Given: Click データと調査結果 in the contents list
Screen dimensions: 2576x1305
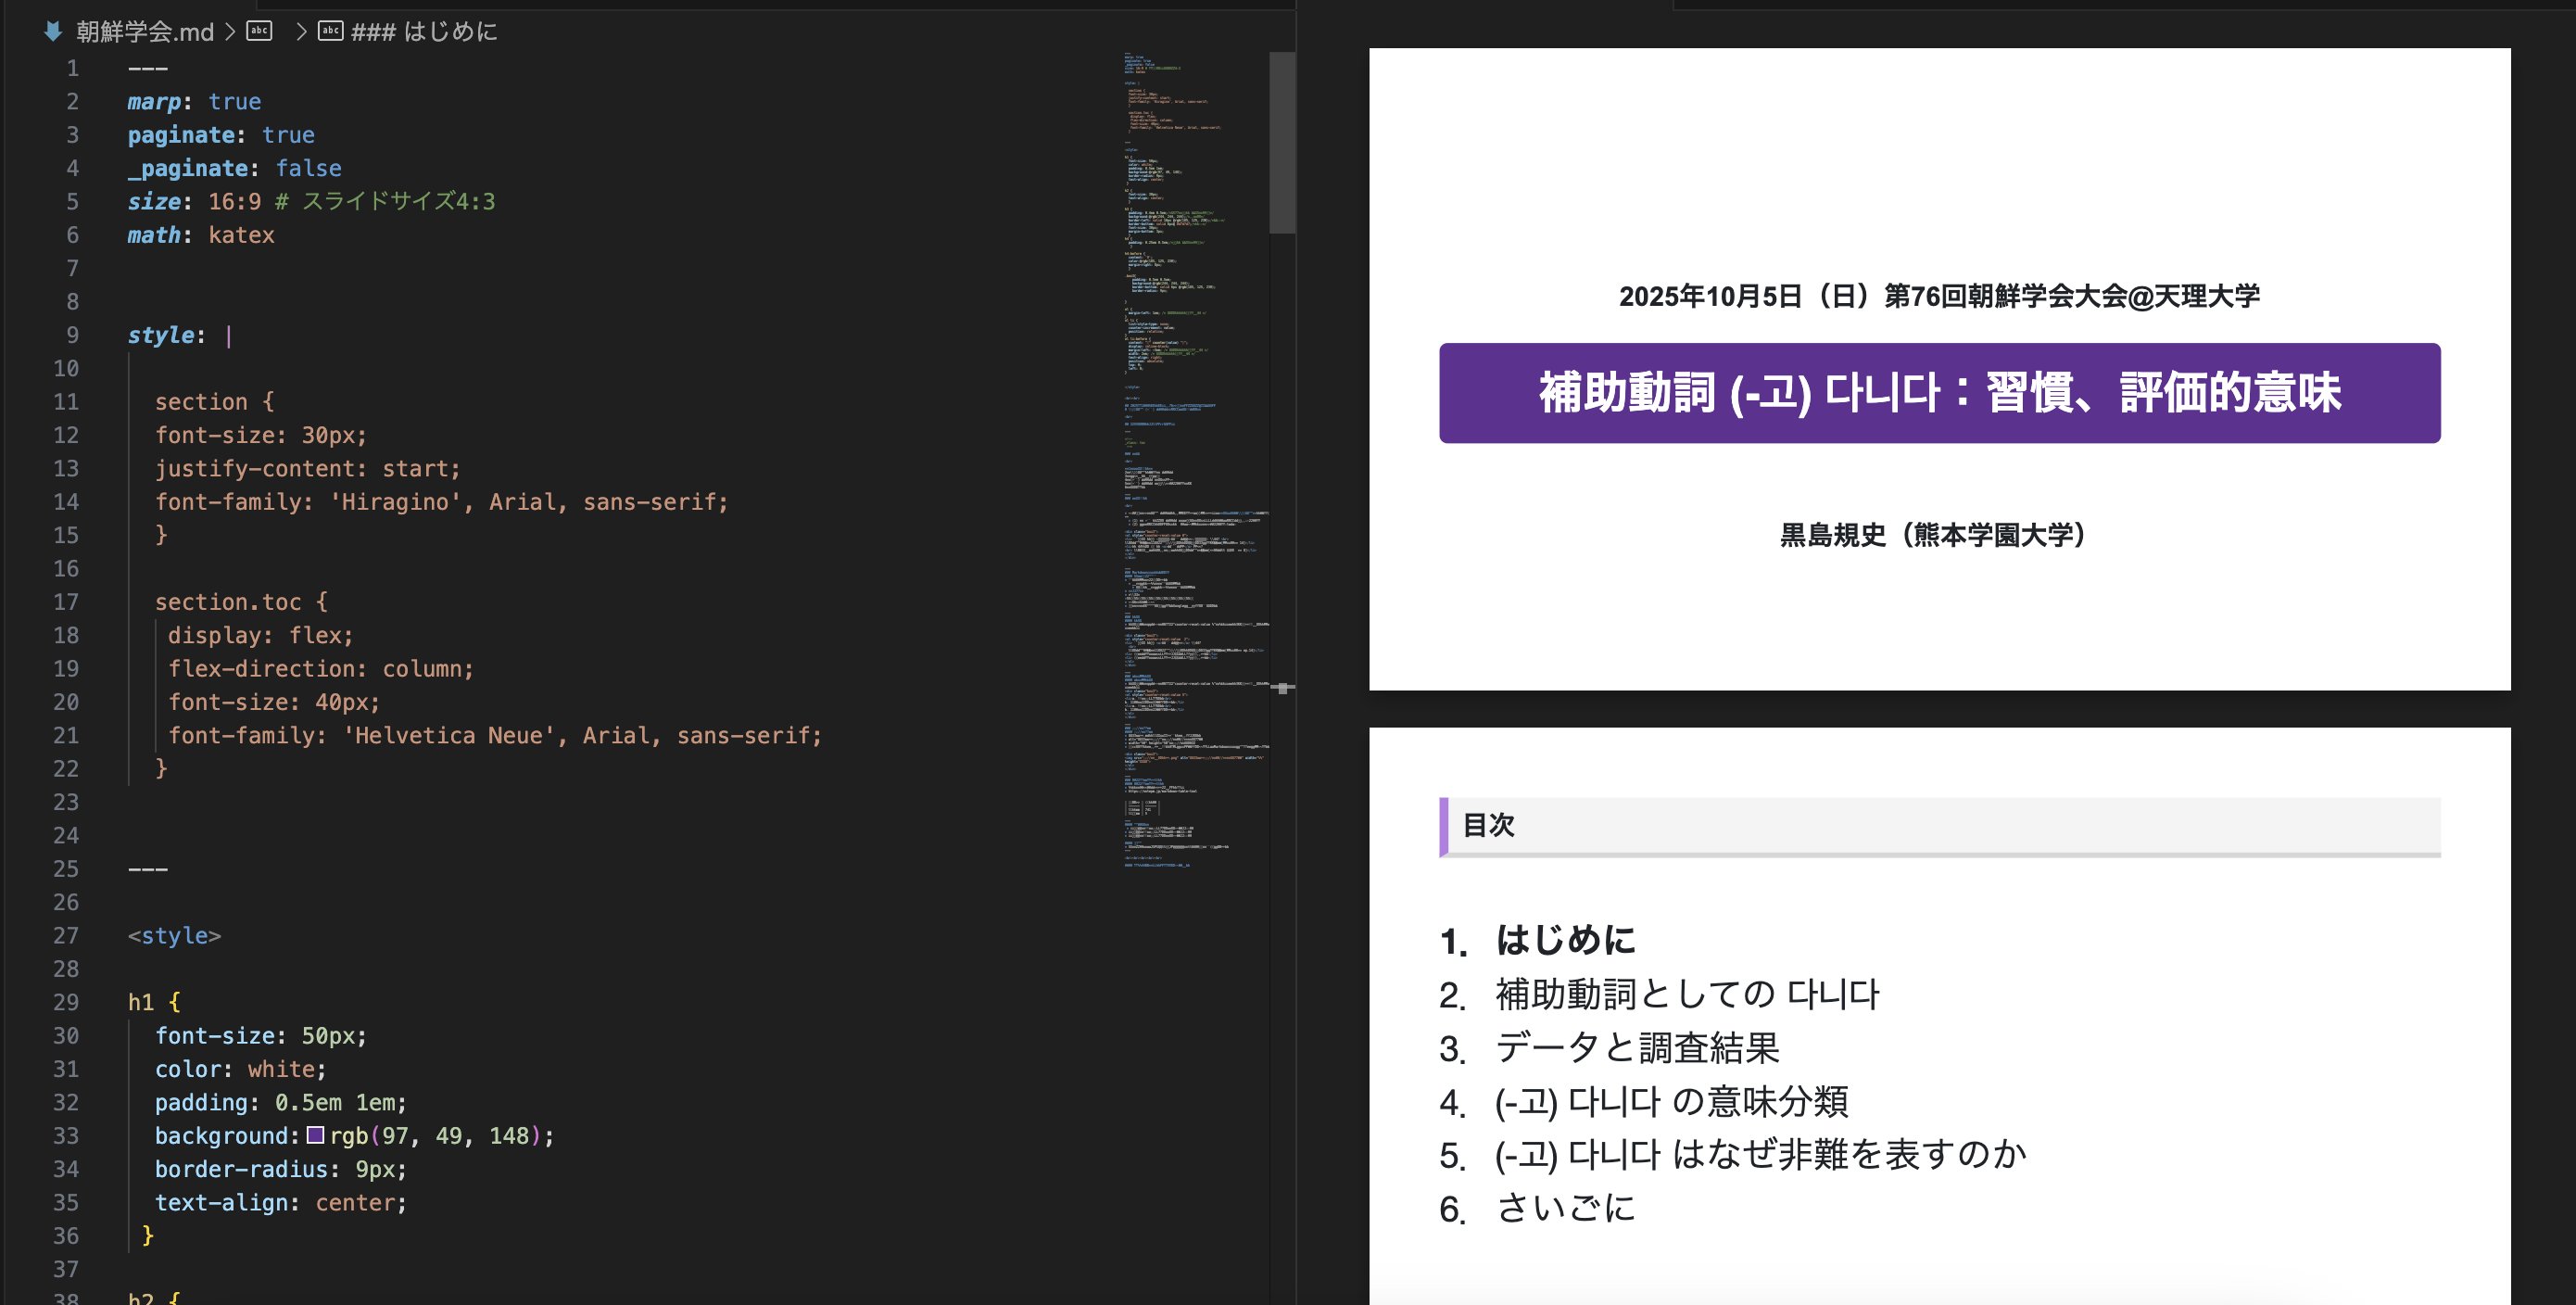Looking at the screenshot, I should point(1637,1048).
